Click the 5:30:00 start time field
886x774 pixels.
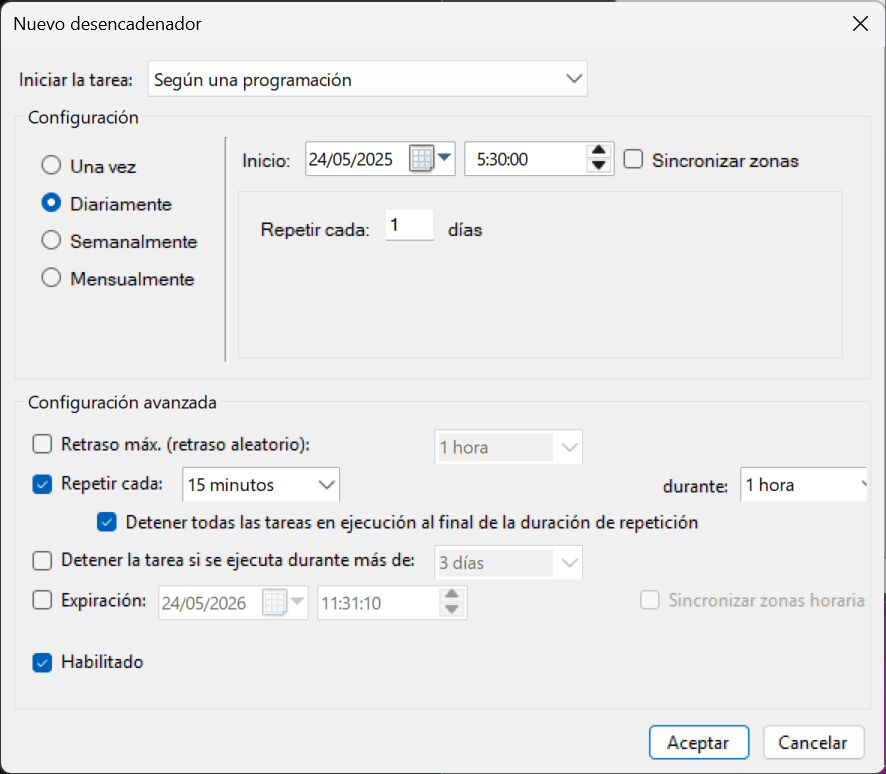pos(524,160)
